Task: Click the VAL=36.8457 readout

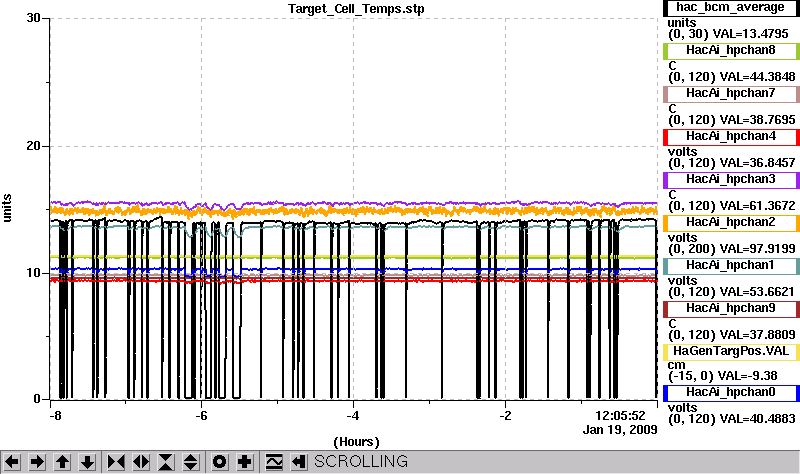Action: tap(757, 163)
